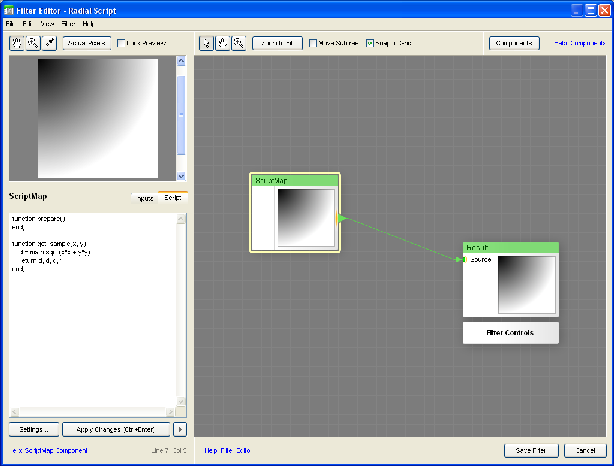Screen dimensions: 614x466
Task: Expand the arrow next to Apply Changes
Action: pyautogui.click(x=180, y=430)
